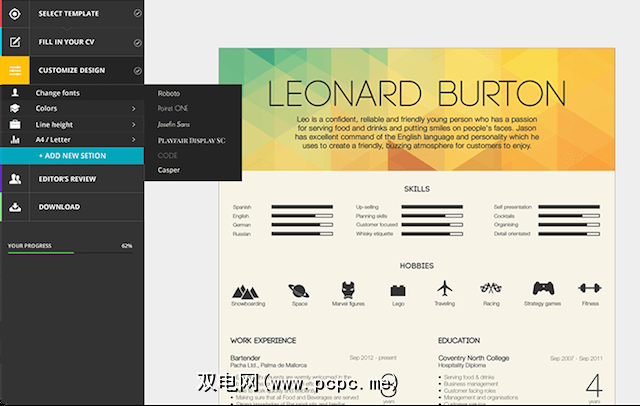The image size is (640, 406).
Task: Click the Traveling airplane hobby icon
Action: [x=444, y=288]
